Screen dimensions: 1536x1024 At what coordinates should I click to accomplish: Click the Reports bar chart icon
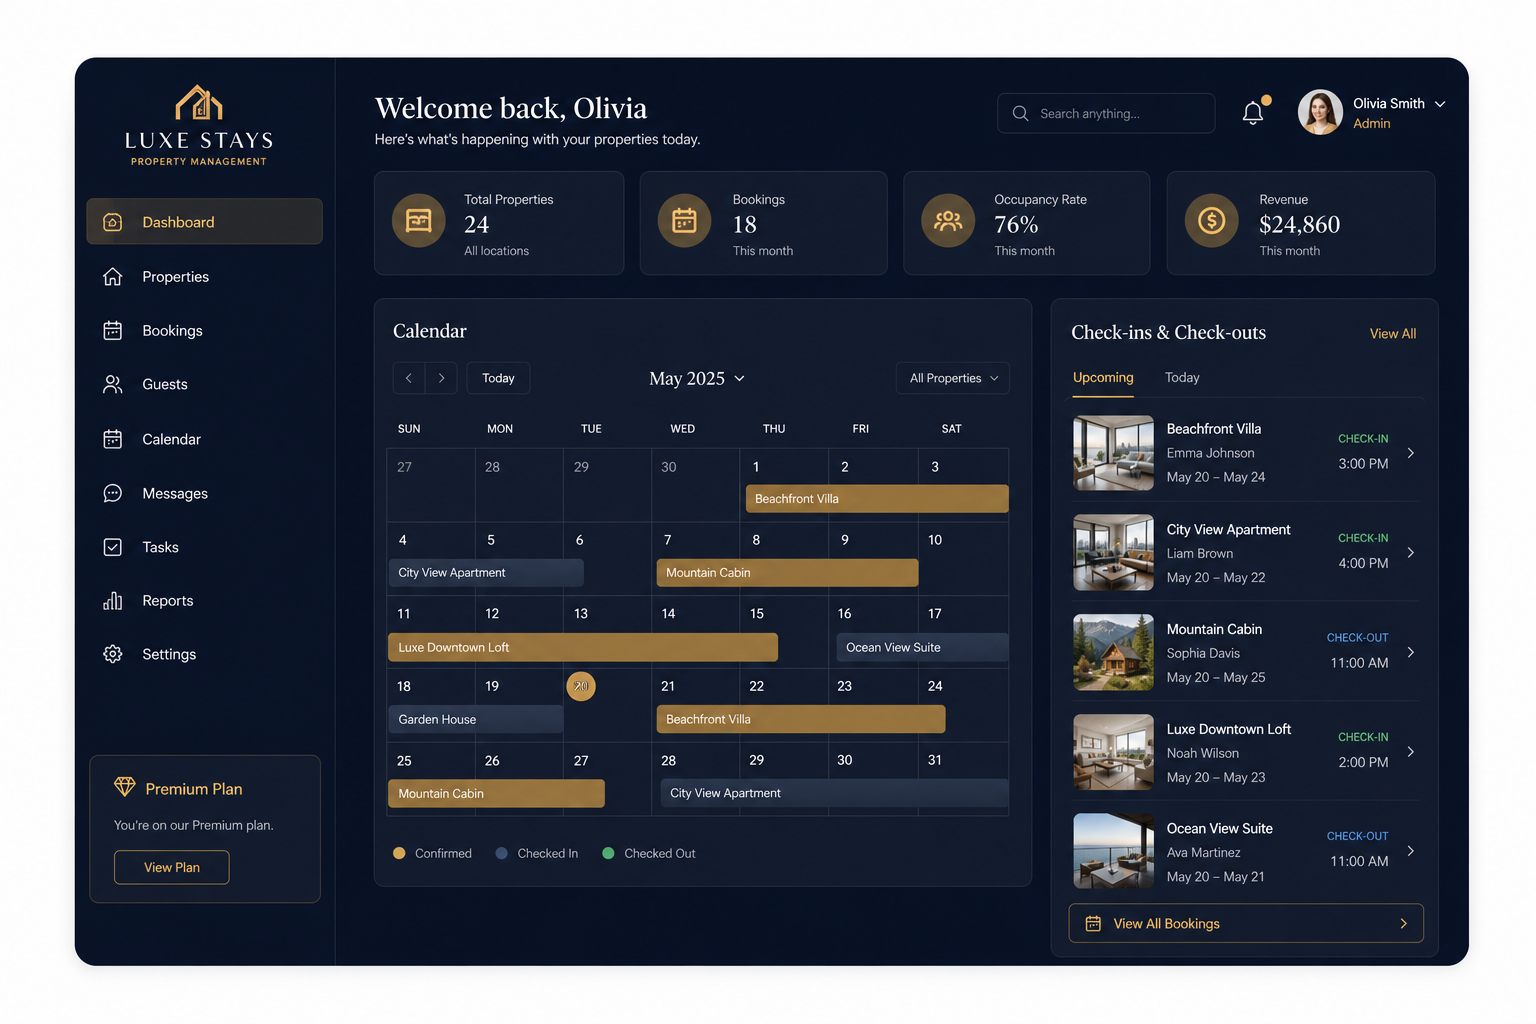coord(113,601)
